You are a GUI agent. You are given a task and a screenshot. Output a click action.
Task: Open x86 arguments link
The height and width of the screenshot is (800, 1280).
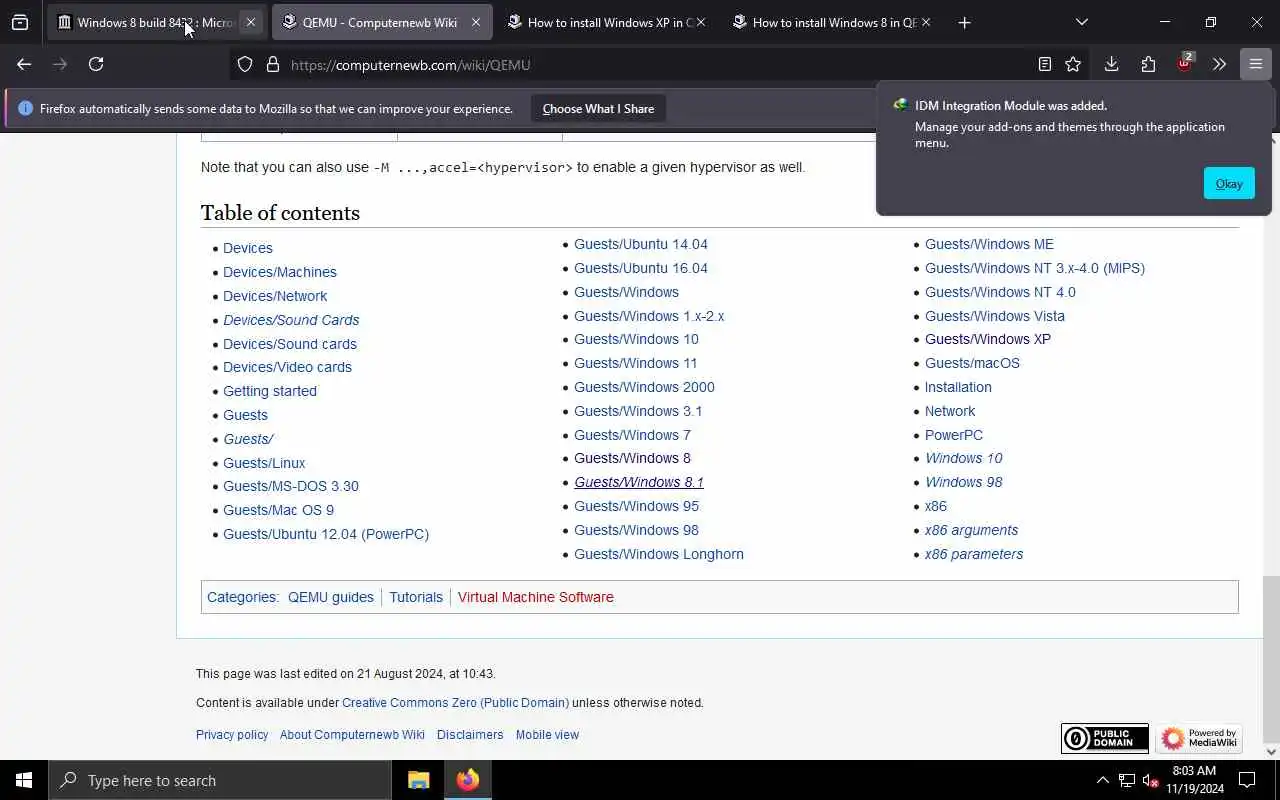coord(971,530)
